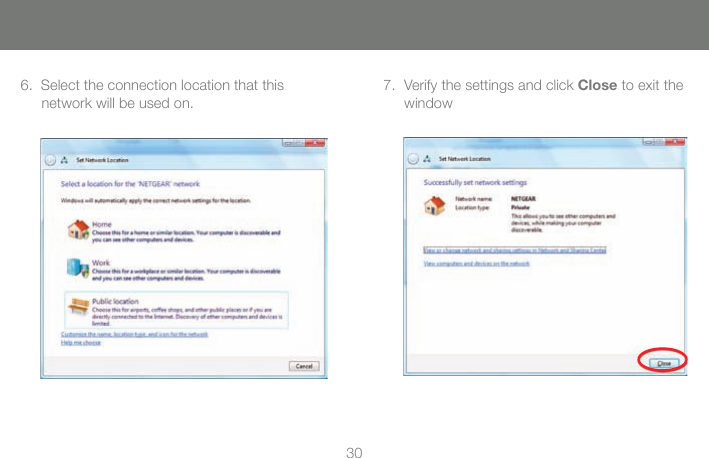Minimize the right Set Network Location window
The width and height of the screenshot is (709, 458).
(x=648, y=142)
